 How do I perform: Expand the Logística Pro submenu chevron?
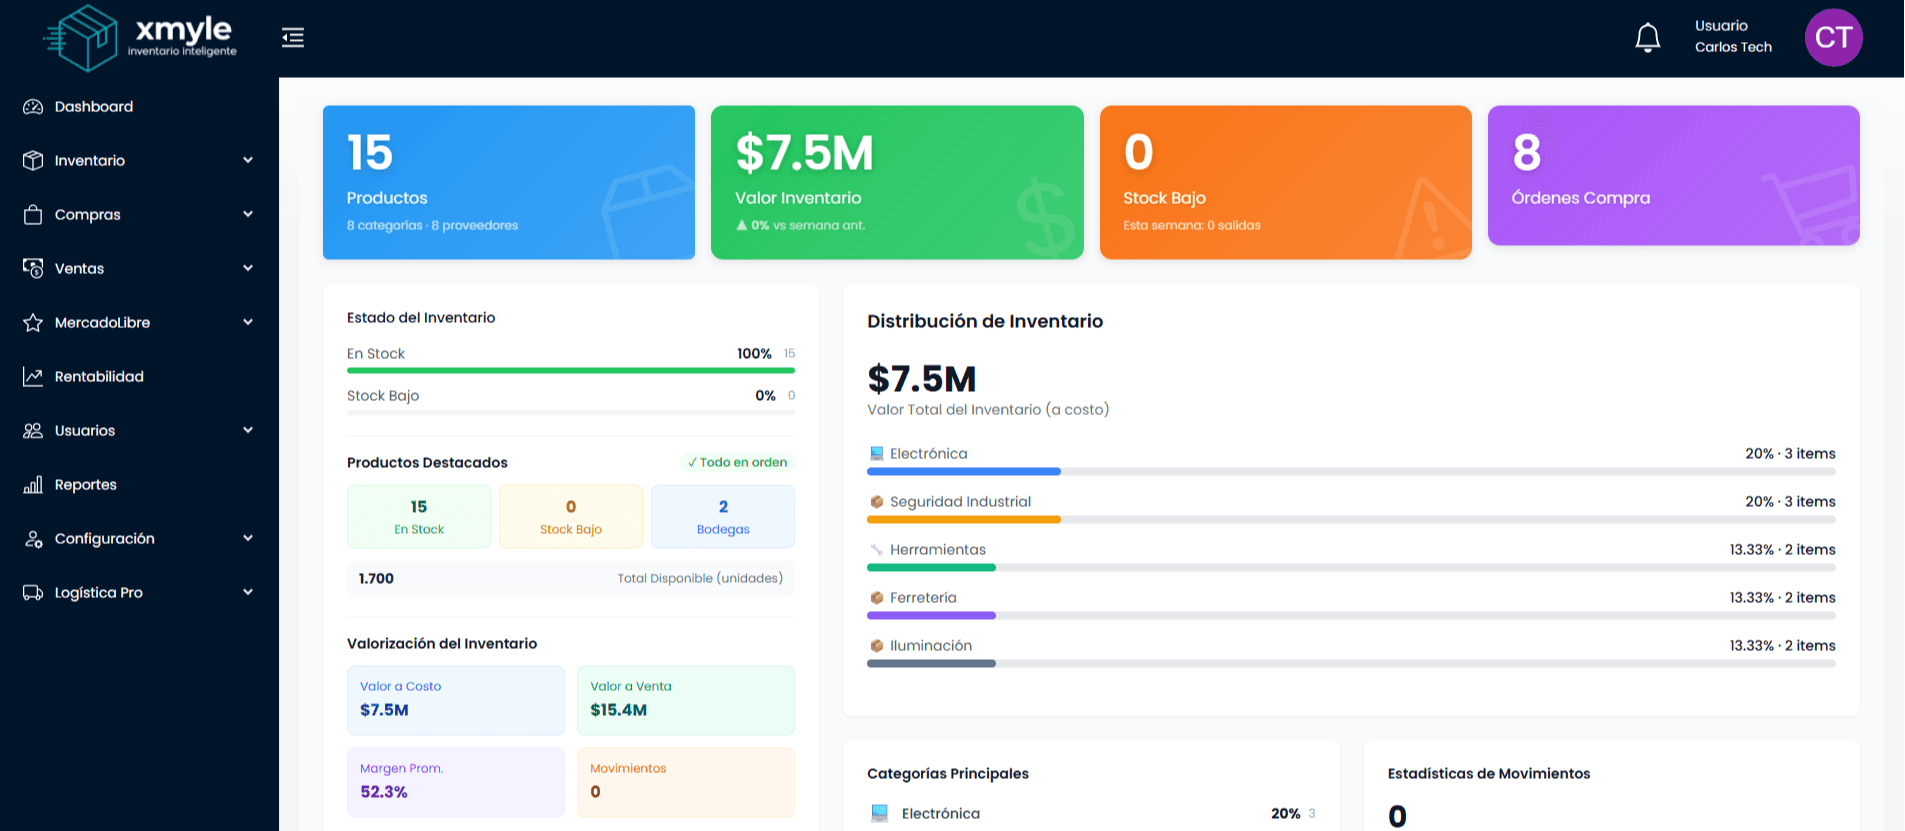pyautogui.click(x=248, y=592)
